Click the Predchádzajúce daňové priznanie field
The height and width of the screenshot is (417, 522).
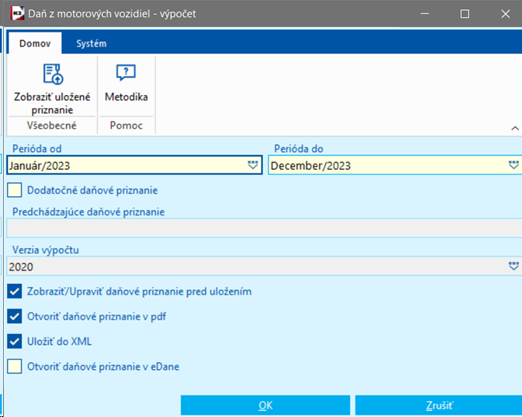pos(264,228)
